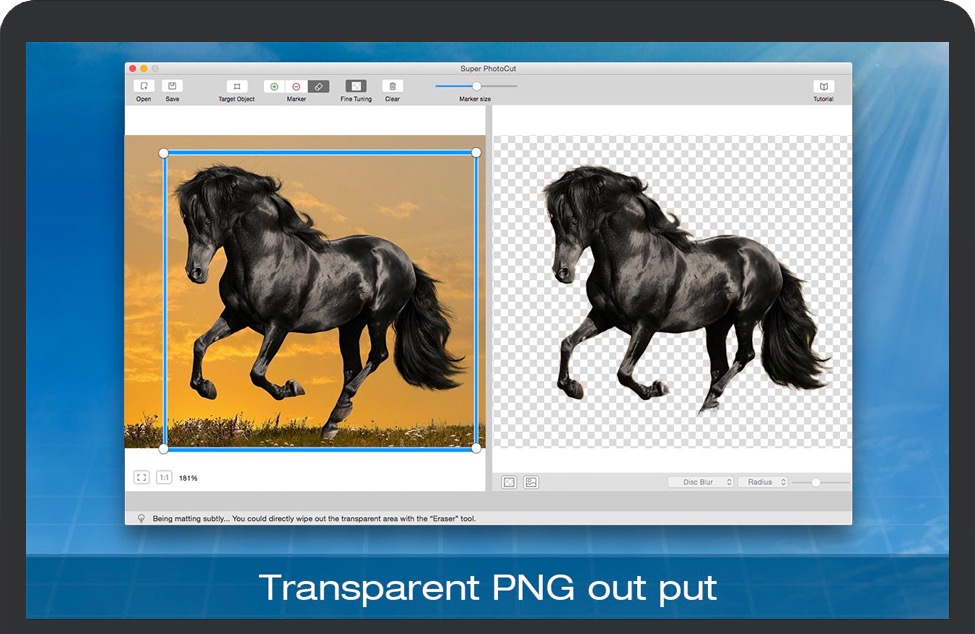Minimize window with the yellow button
The height and width of the screenshot is (634, 975).
144,68
